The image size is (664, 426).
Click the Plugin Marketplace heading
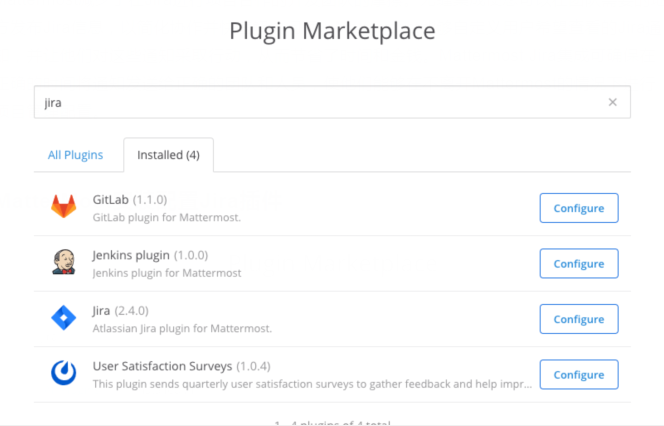pos(332,31)
